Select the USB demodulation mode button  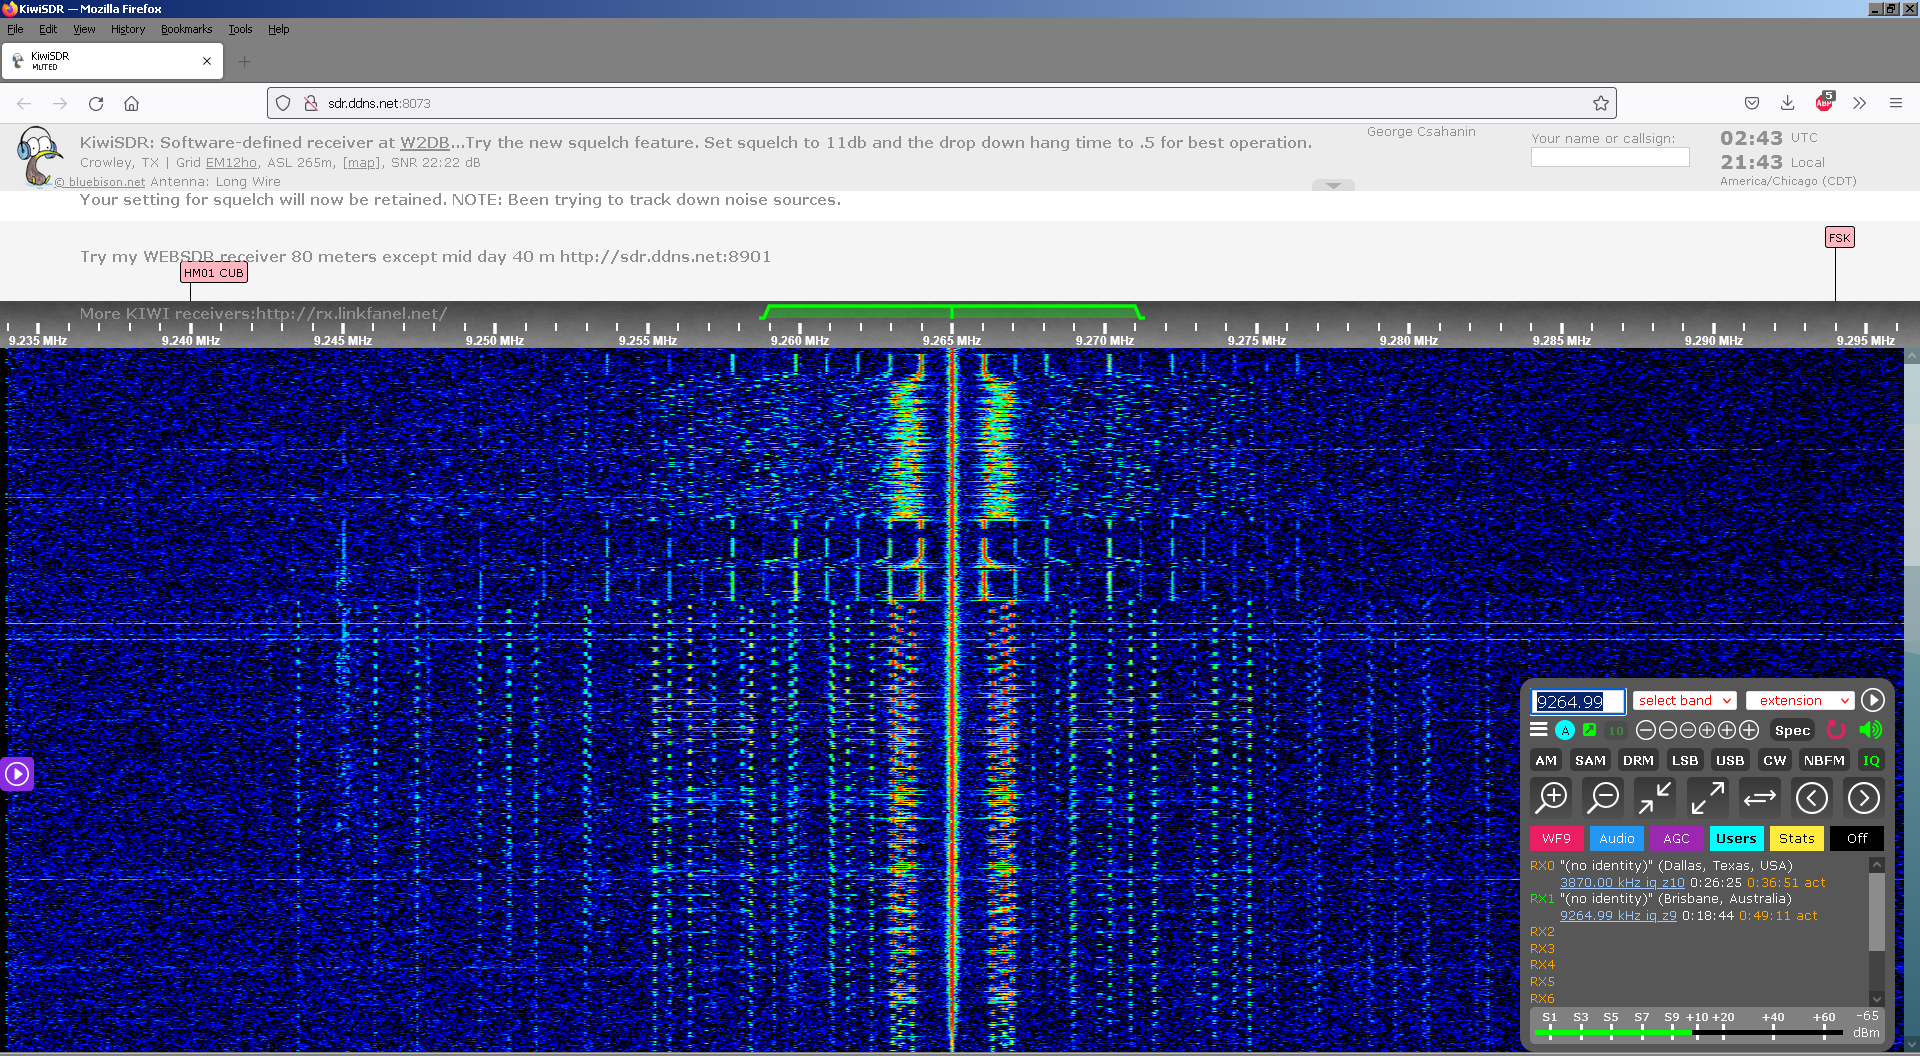point(1730,760)
